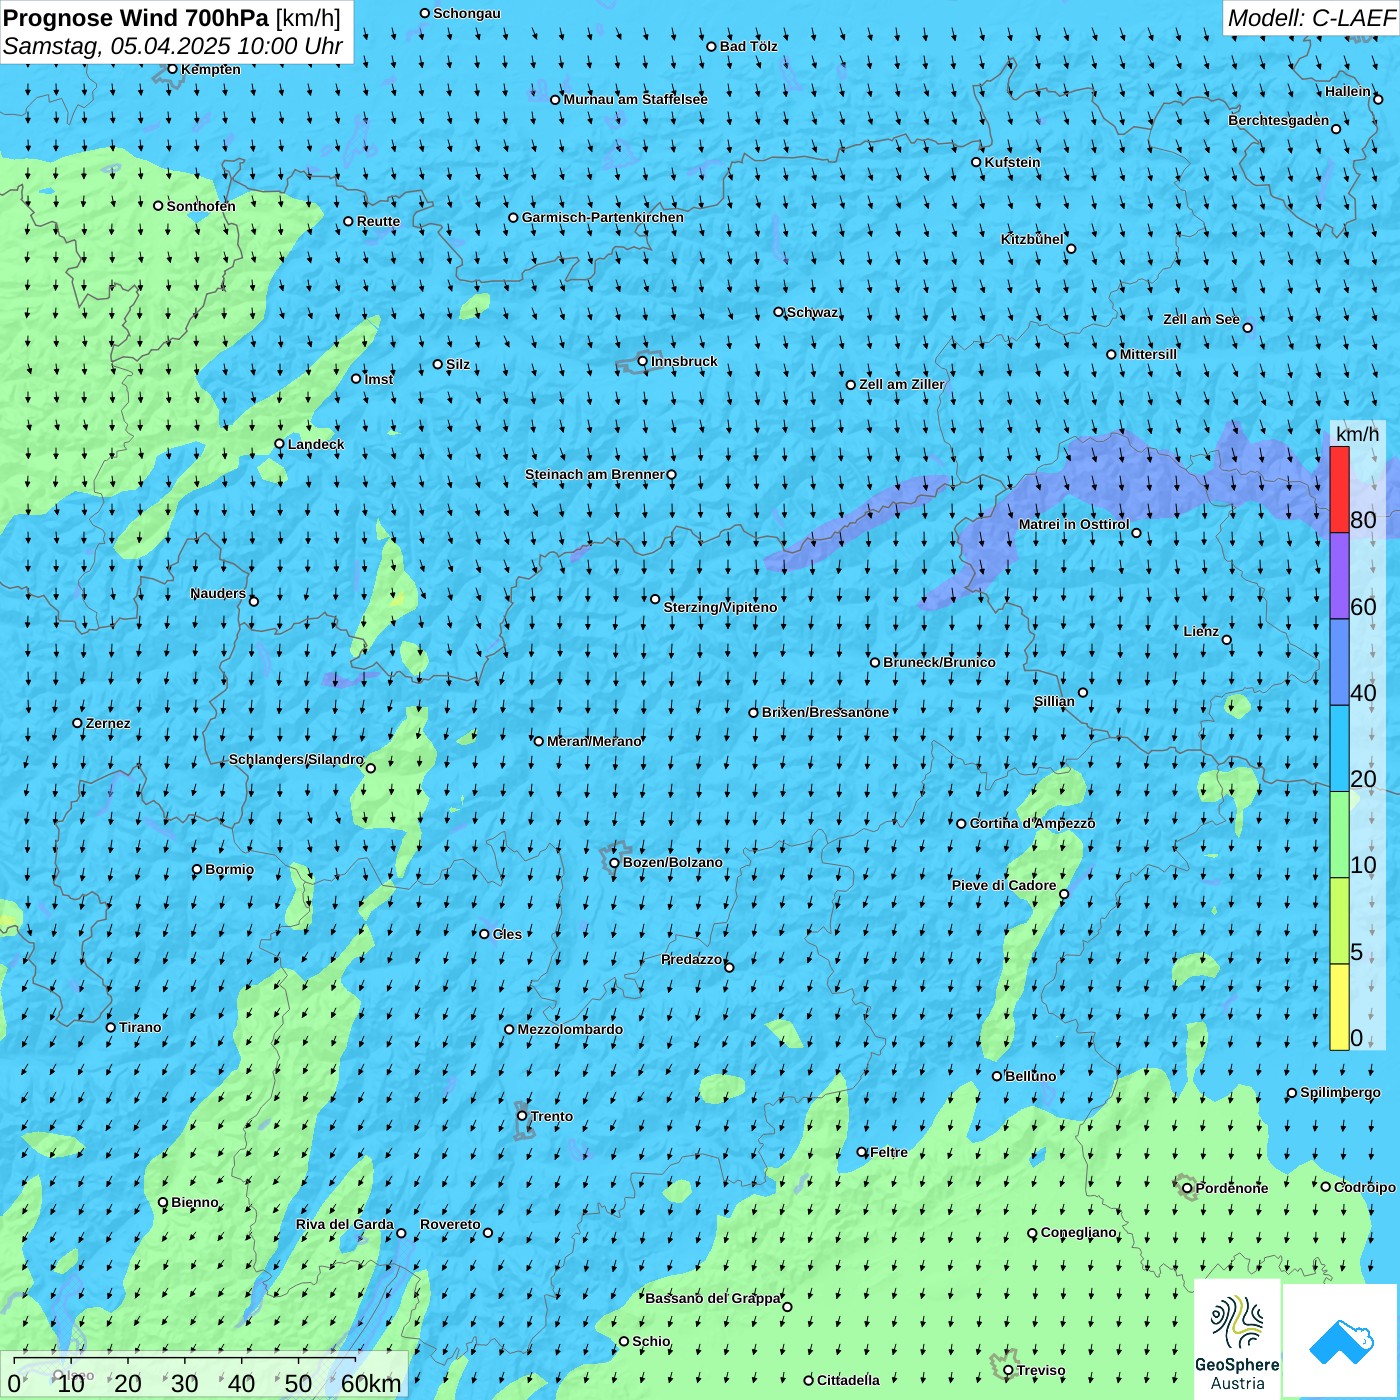This screenshot has width=1400, height=1400.
Task: Click the 'Murnau am Staffelsee' label
Action: tap(636, 99)
